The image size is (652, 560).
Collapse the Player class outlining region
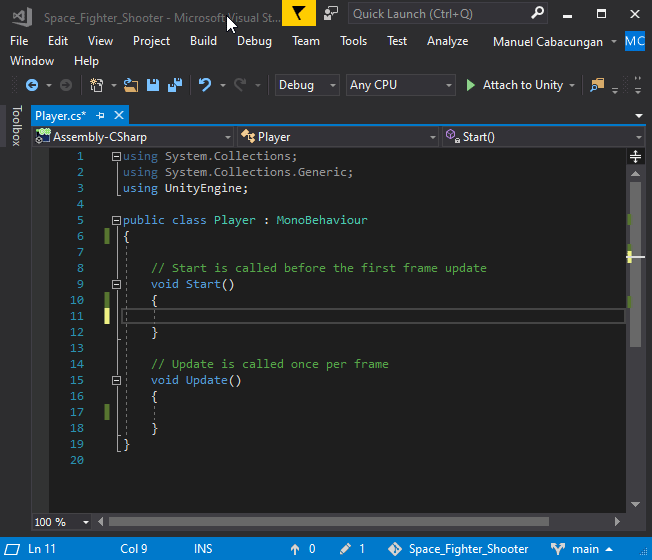coord(116,220)
